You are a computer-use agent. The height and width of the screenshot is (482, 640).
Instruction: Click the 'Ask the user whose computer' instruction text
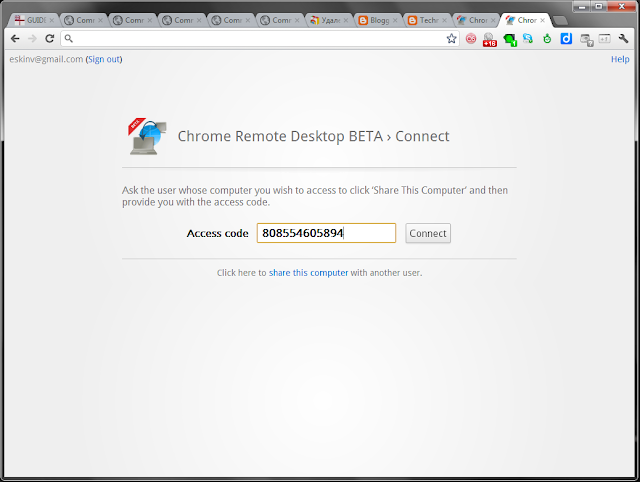[x=315, y=196]
